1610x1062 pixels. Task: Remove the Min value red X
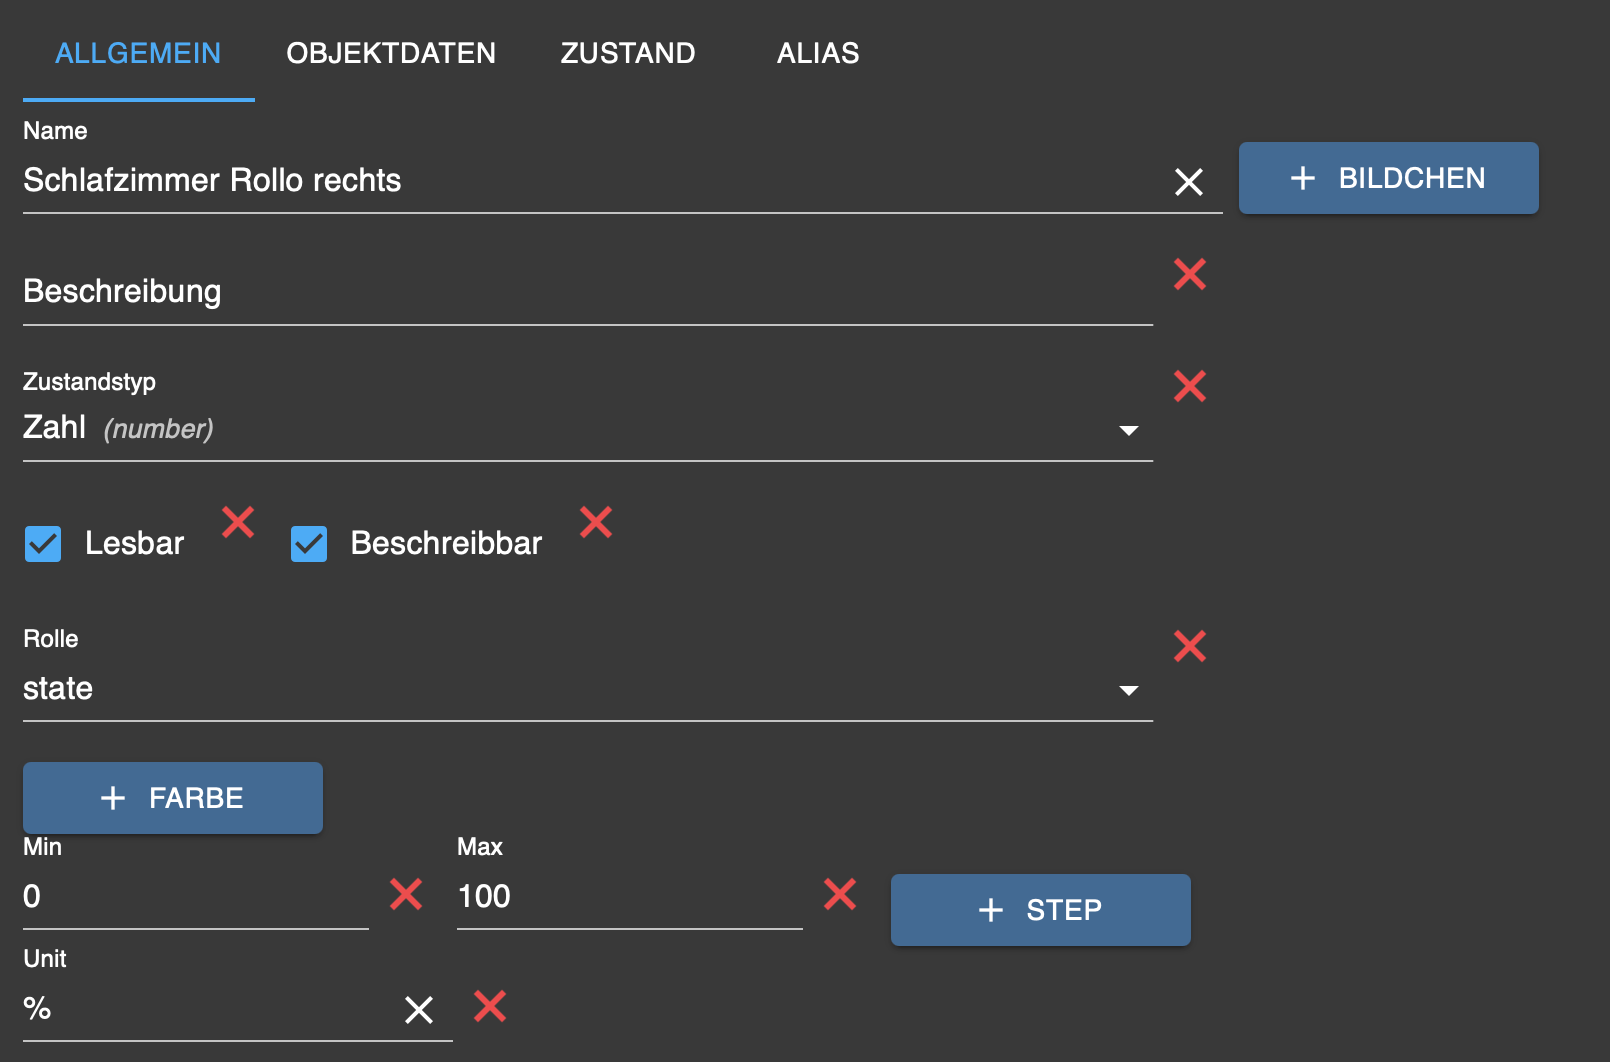click(x=406, y=894)
